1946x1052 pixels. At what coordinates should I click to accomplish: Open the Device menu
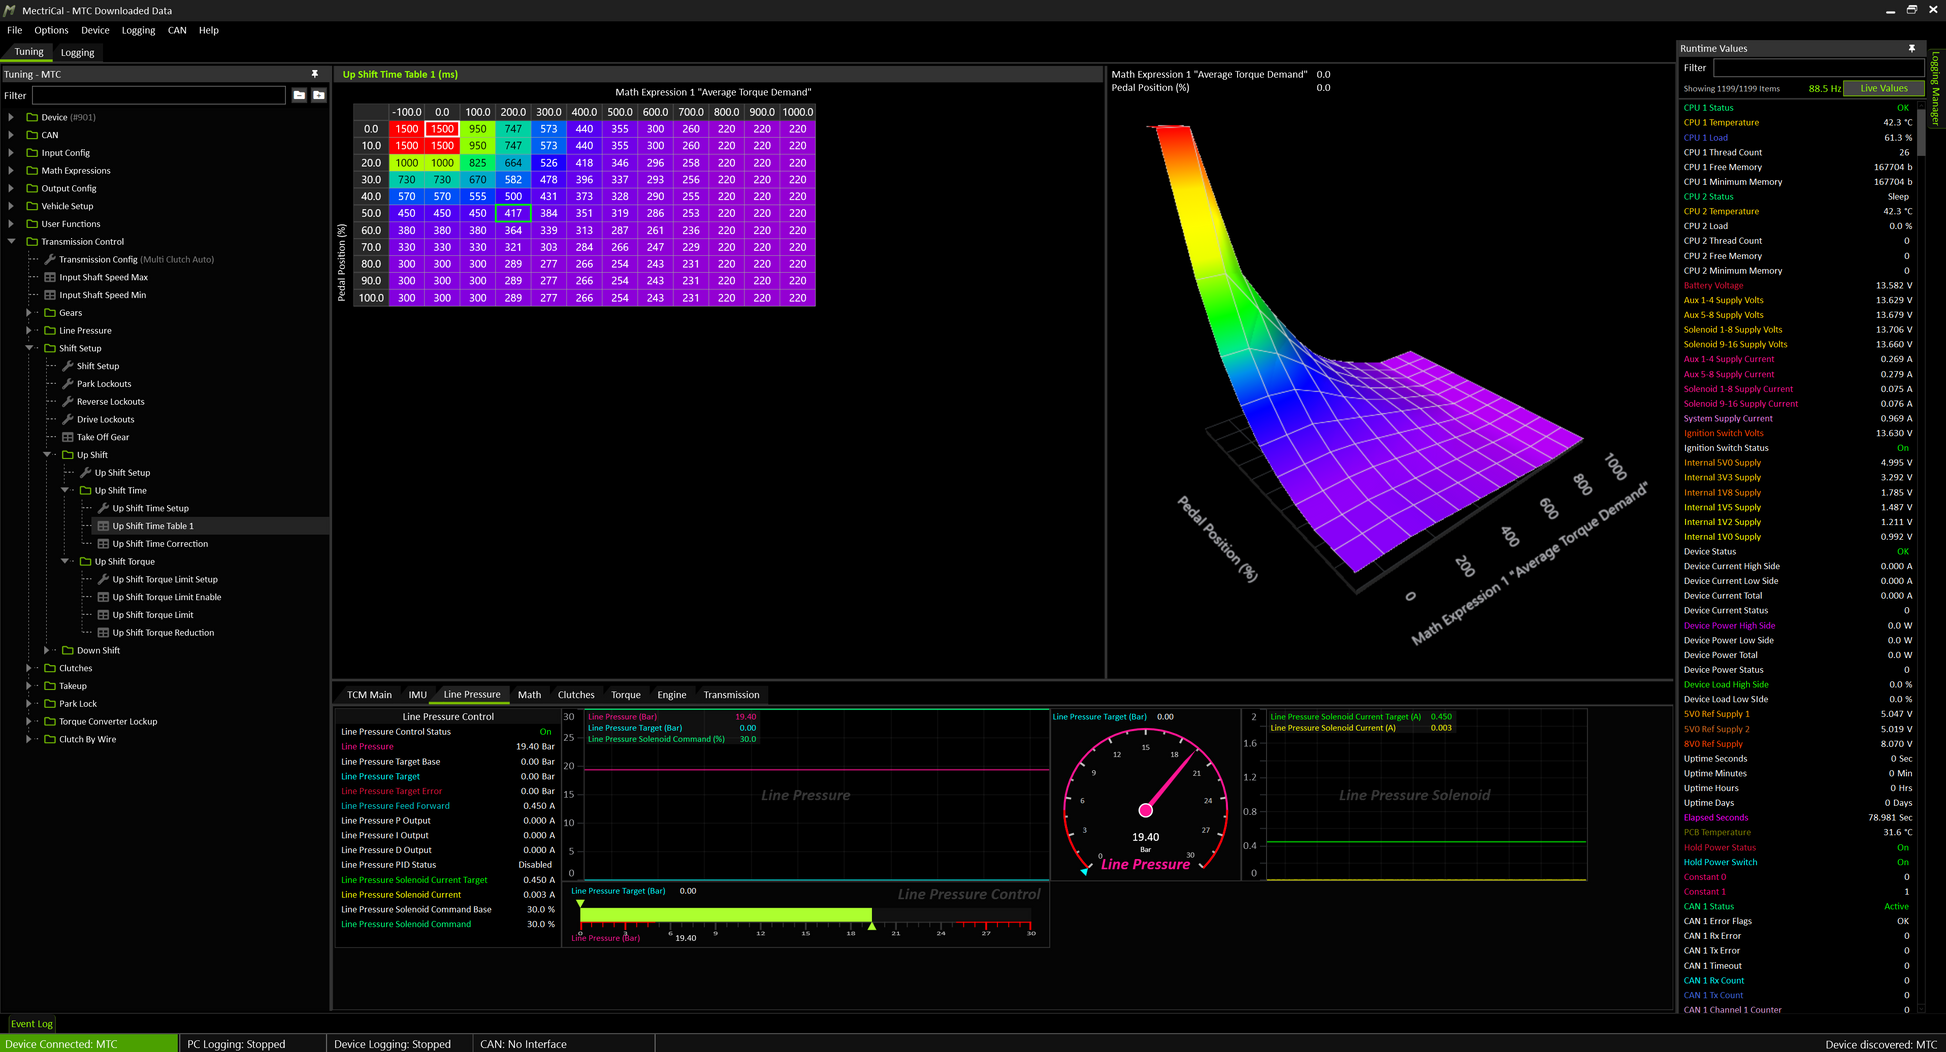tap(95, 30)
